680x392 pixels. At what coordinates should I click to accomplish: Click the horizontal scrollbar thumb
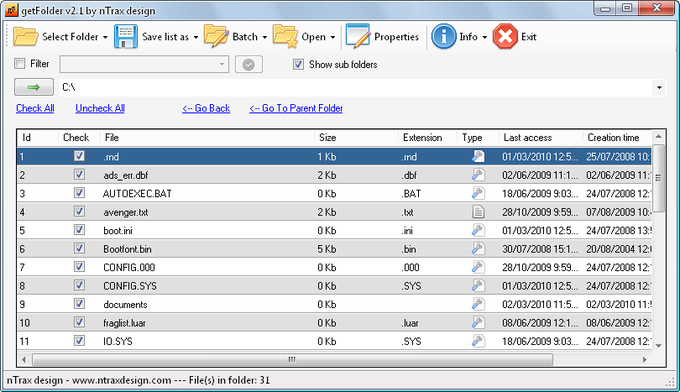click(292, 359)
